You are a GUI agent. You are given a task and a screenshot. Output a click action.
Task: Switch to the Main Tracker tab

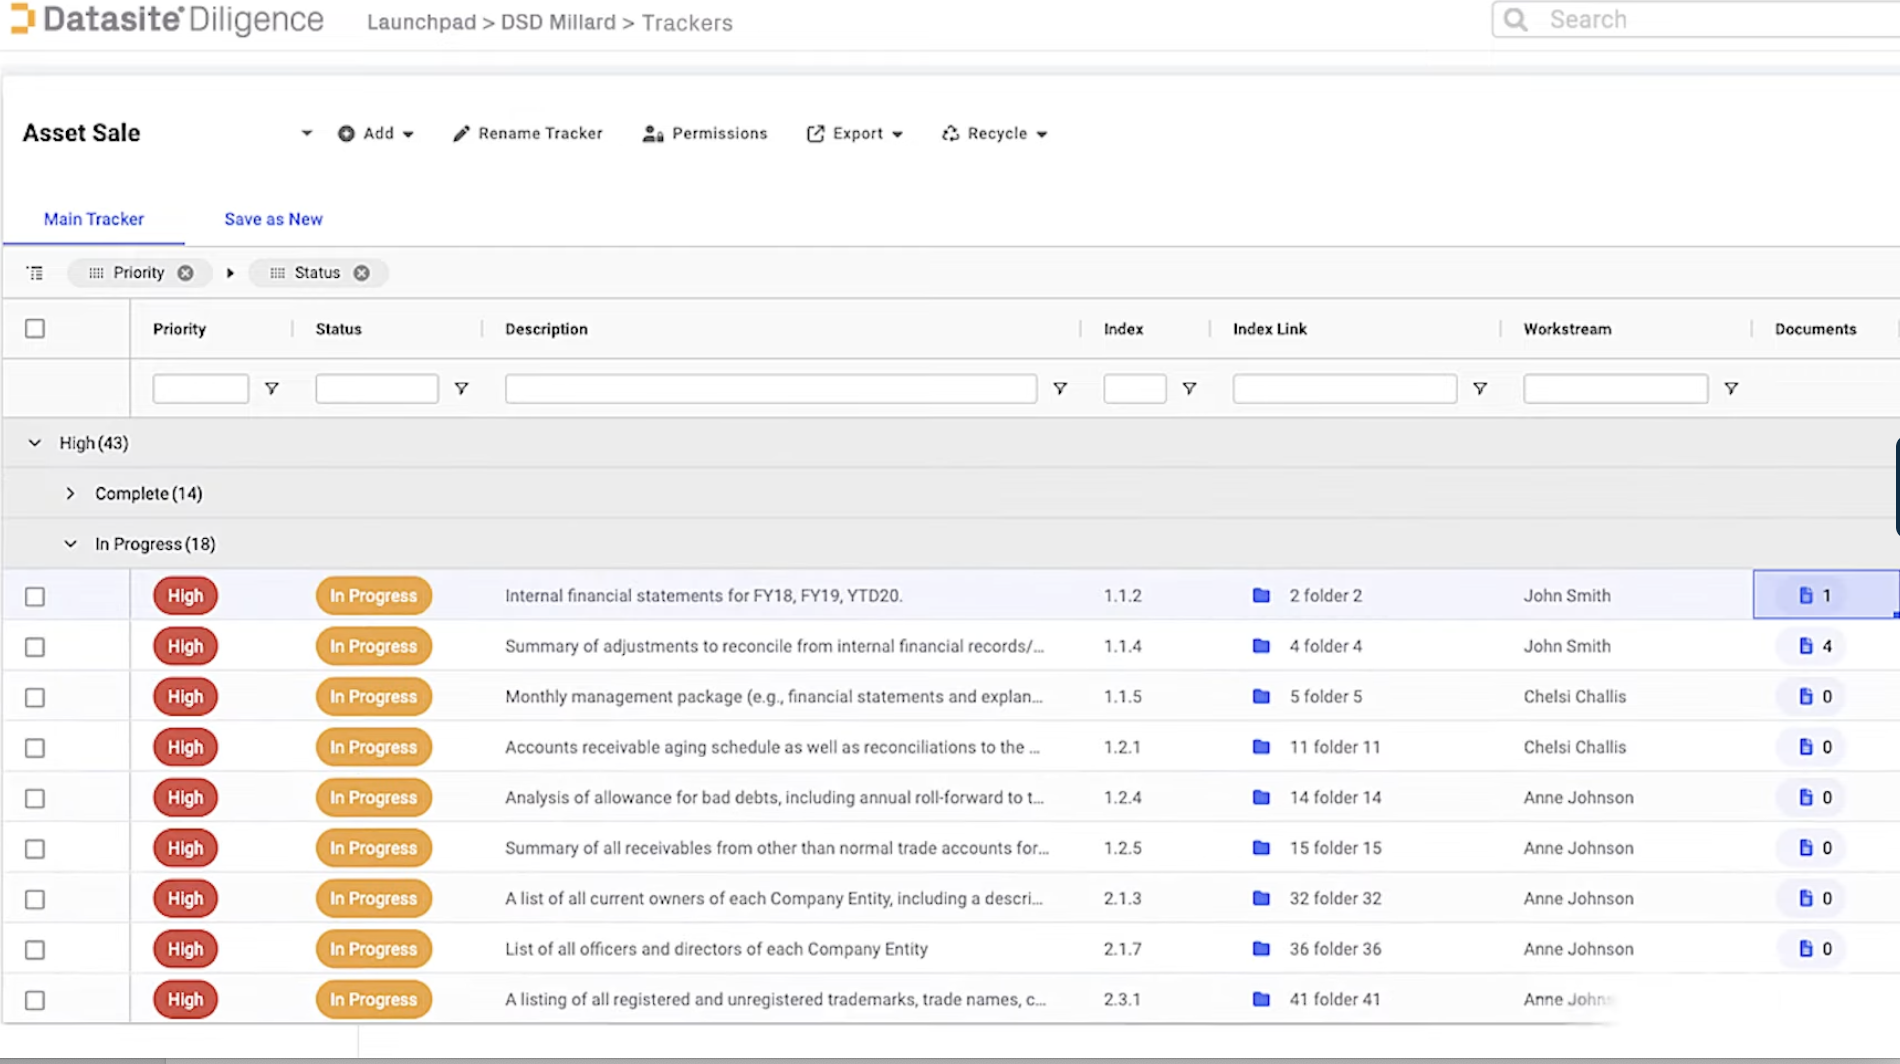tap(94, 219)
